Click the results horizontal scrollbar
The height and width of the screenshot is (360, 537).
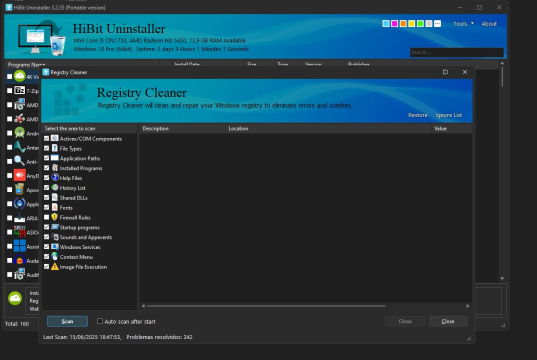(x=266, y=306)
